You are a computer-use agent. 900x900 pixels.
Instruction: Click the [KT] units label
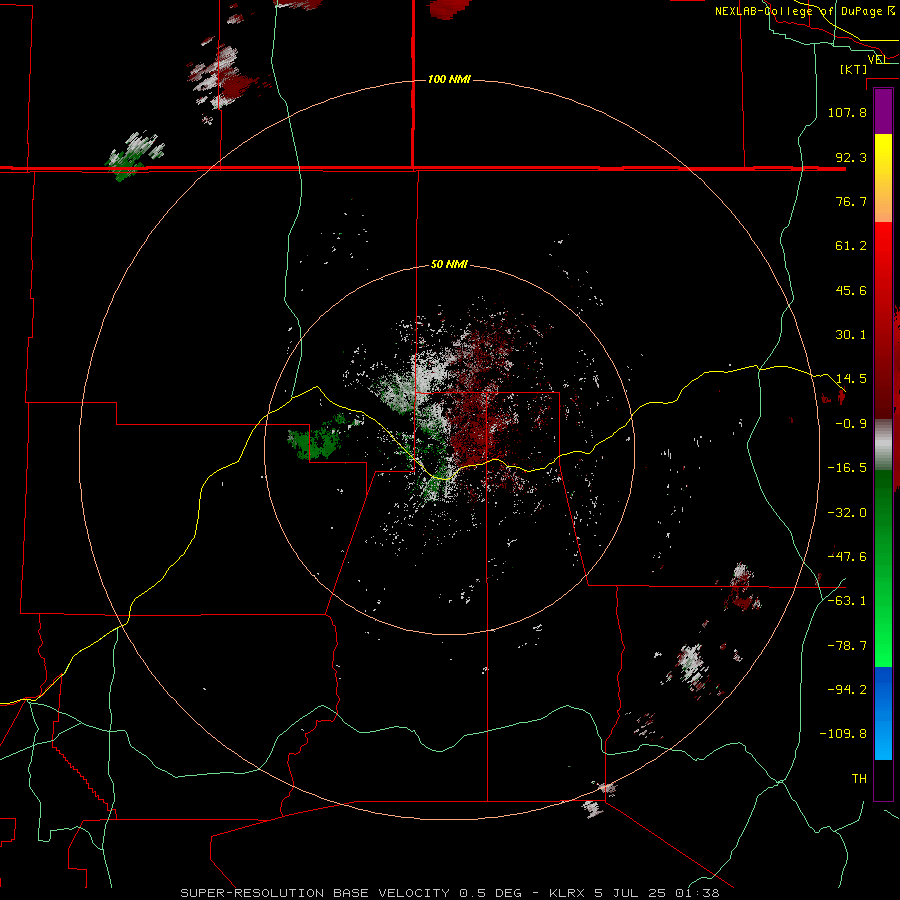coord(854,69)
